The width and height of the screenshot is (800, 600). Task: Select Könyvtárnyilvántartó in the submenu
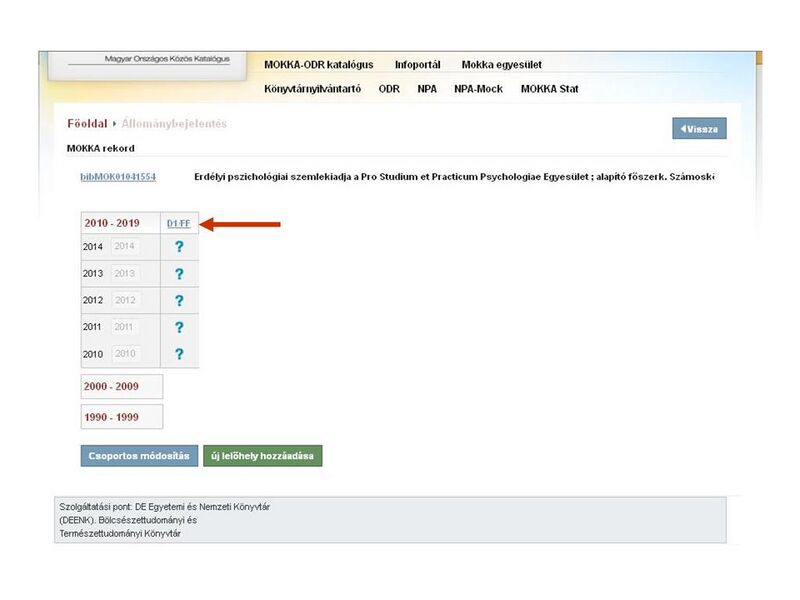click(x=312, y=89)
